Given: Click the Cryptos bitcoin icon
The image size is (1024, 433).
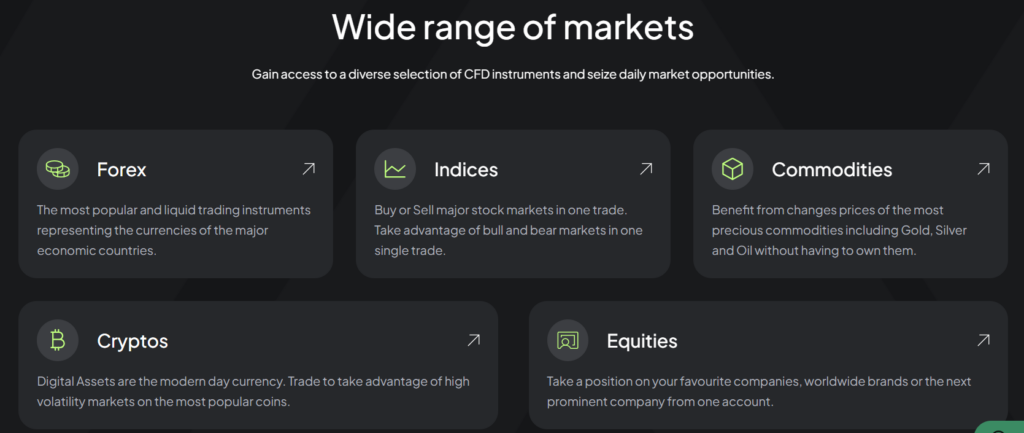Looking at the screenshot, I should [x=57, y=341].
